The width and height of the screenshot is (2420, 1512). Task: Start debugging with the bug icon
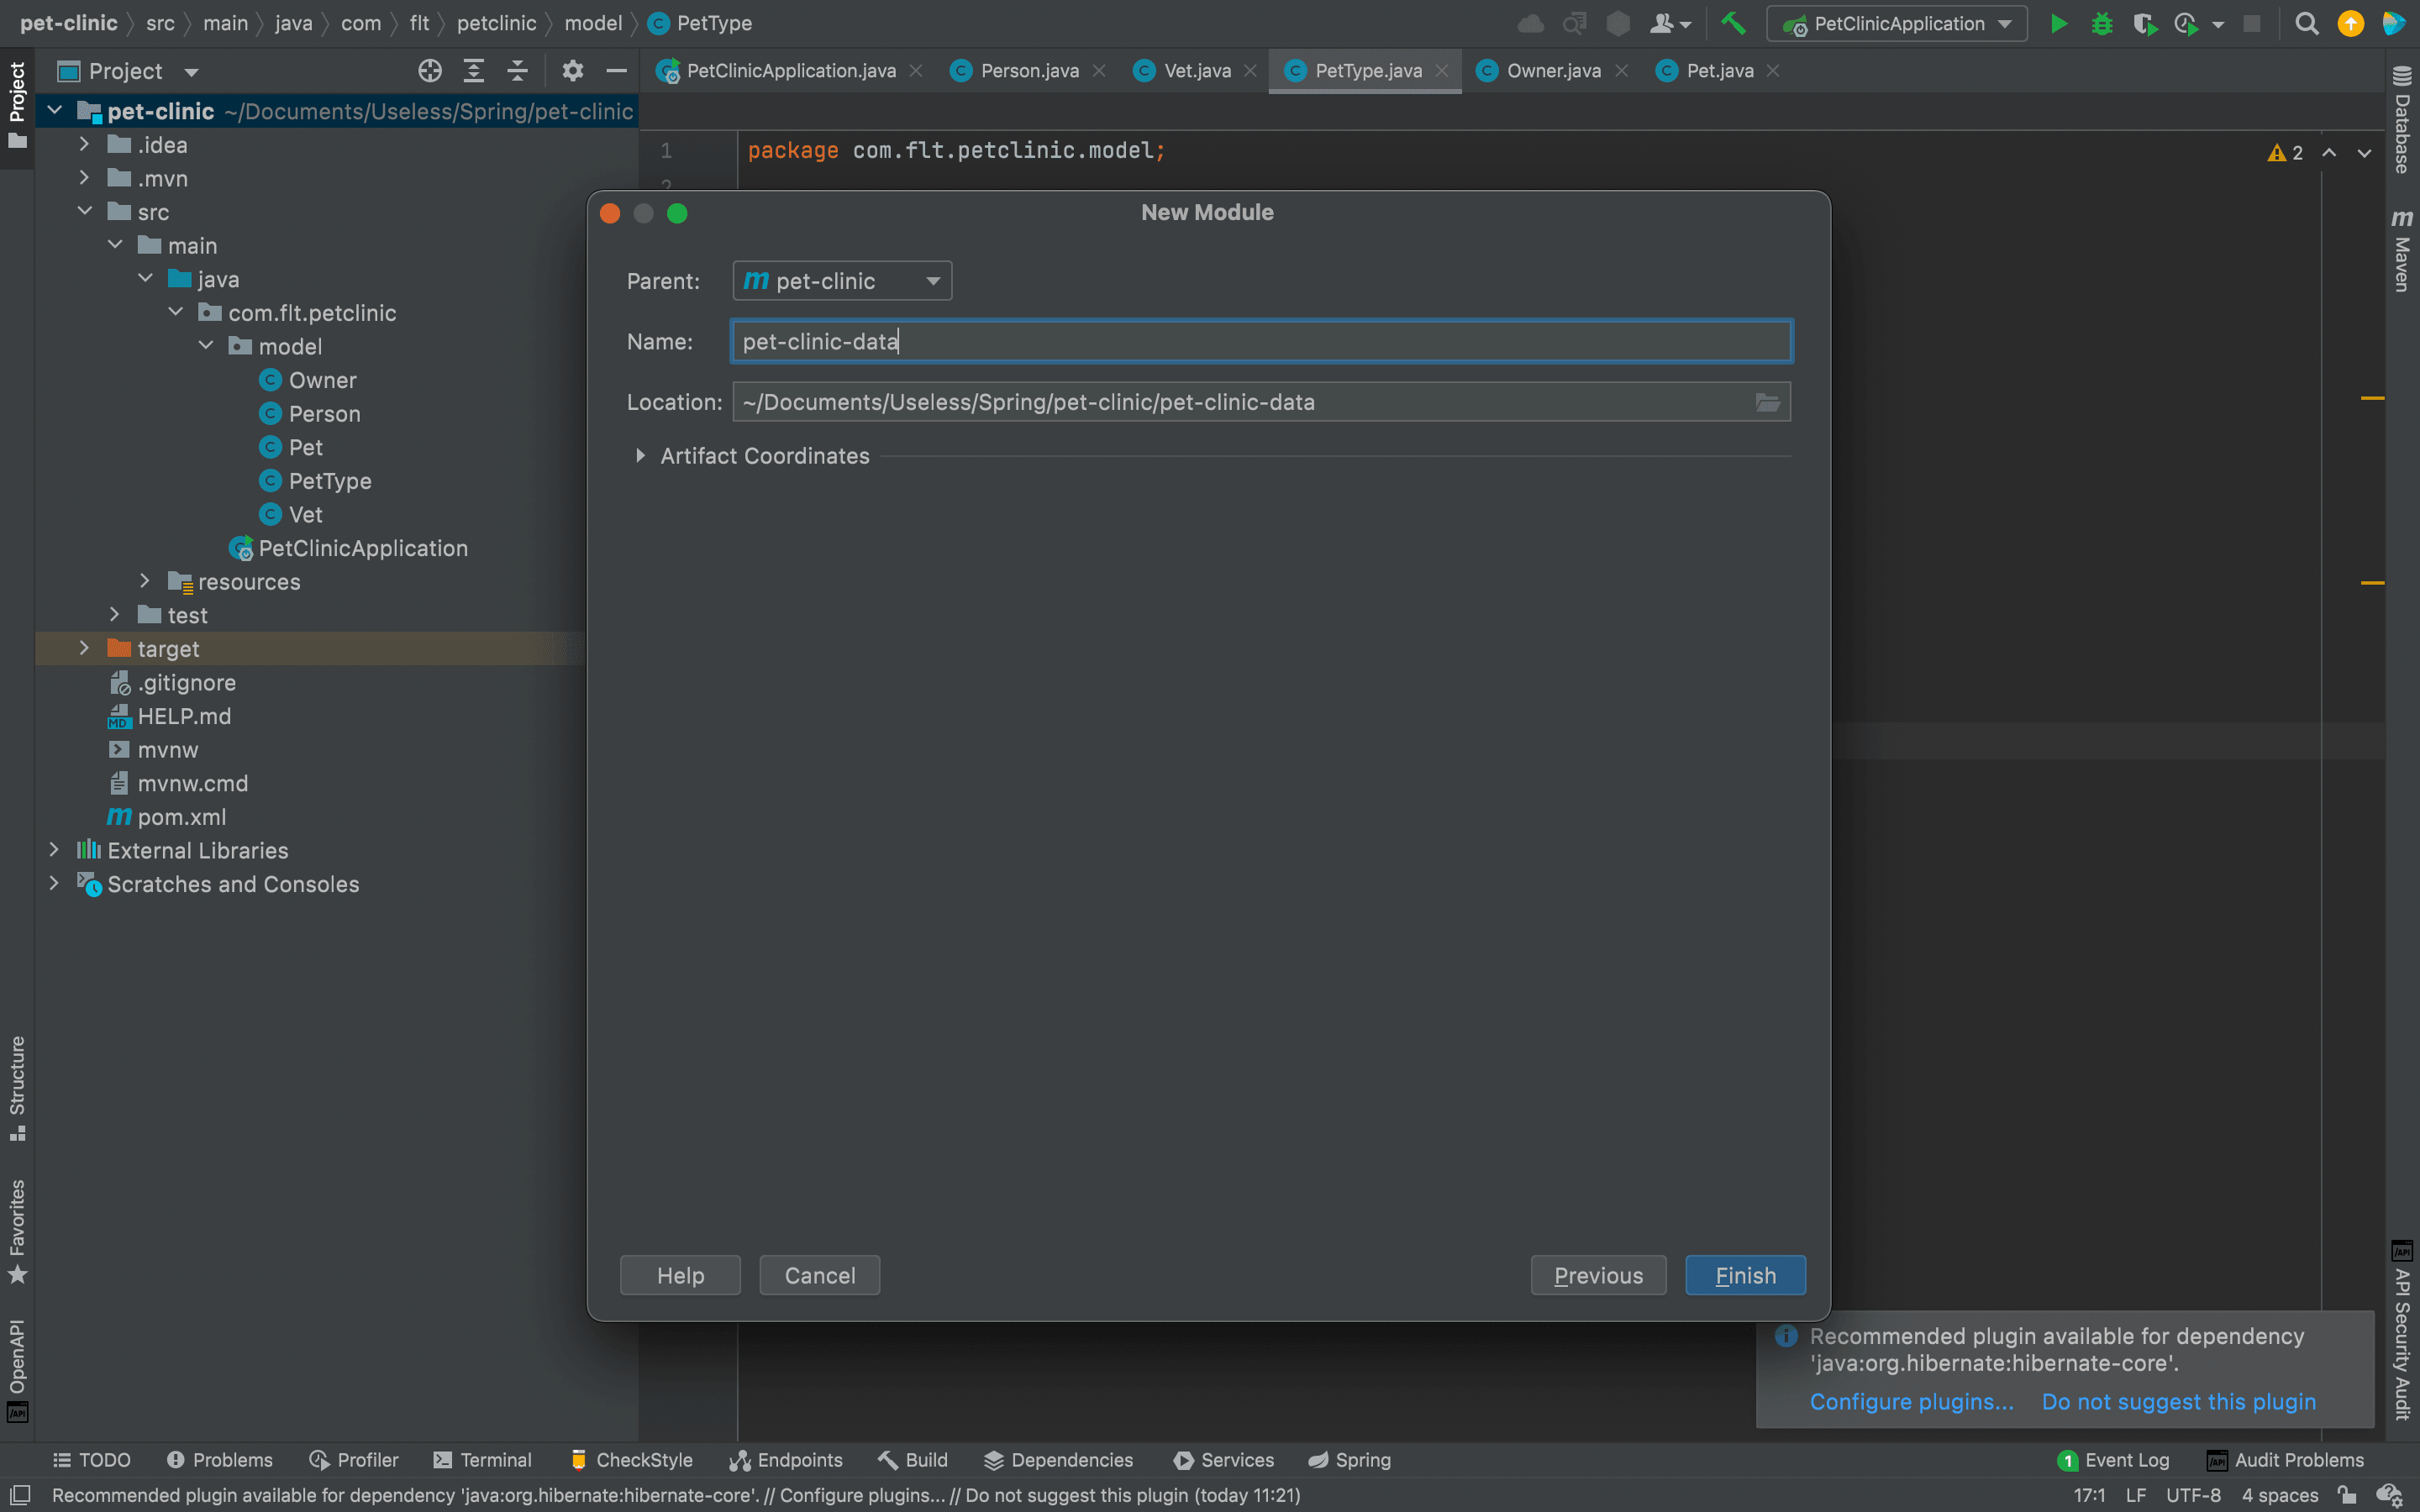click(x=2101, y=23)
